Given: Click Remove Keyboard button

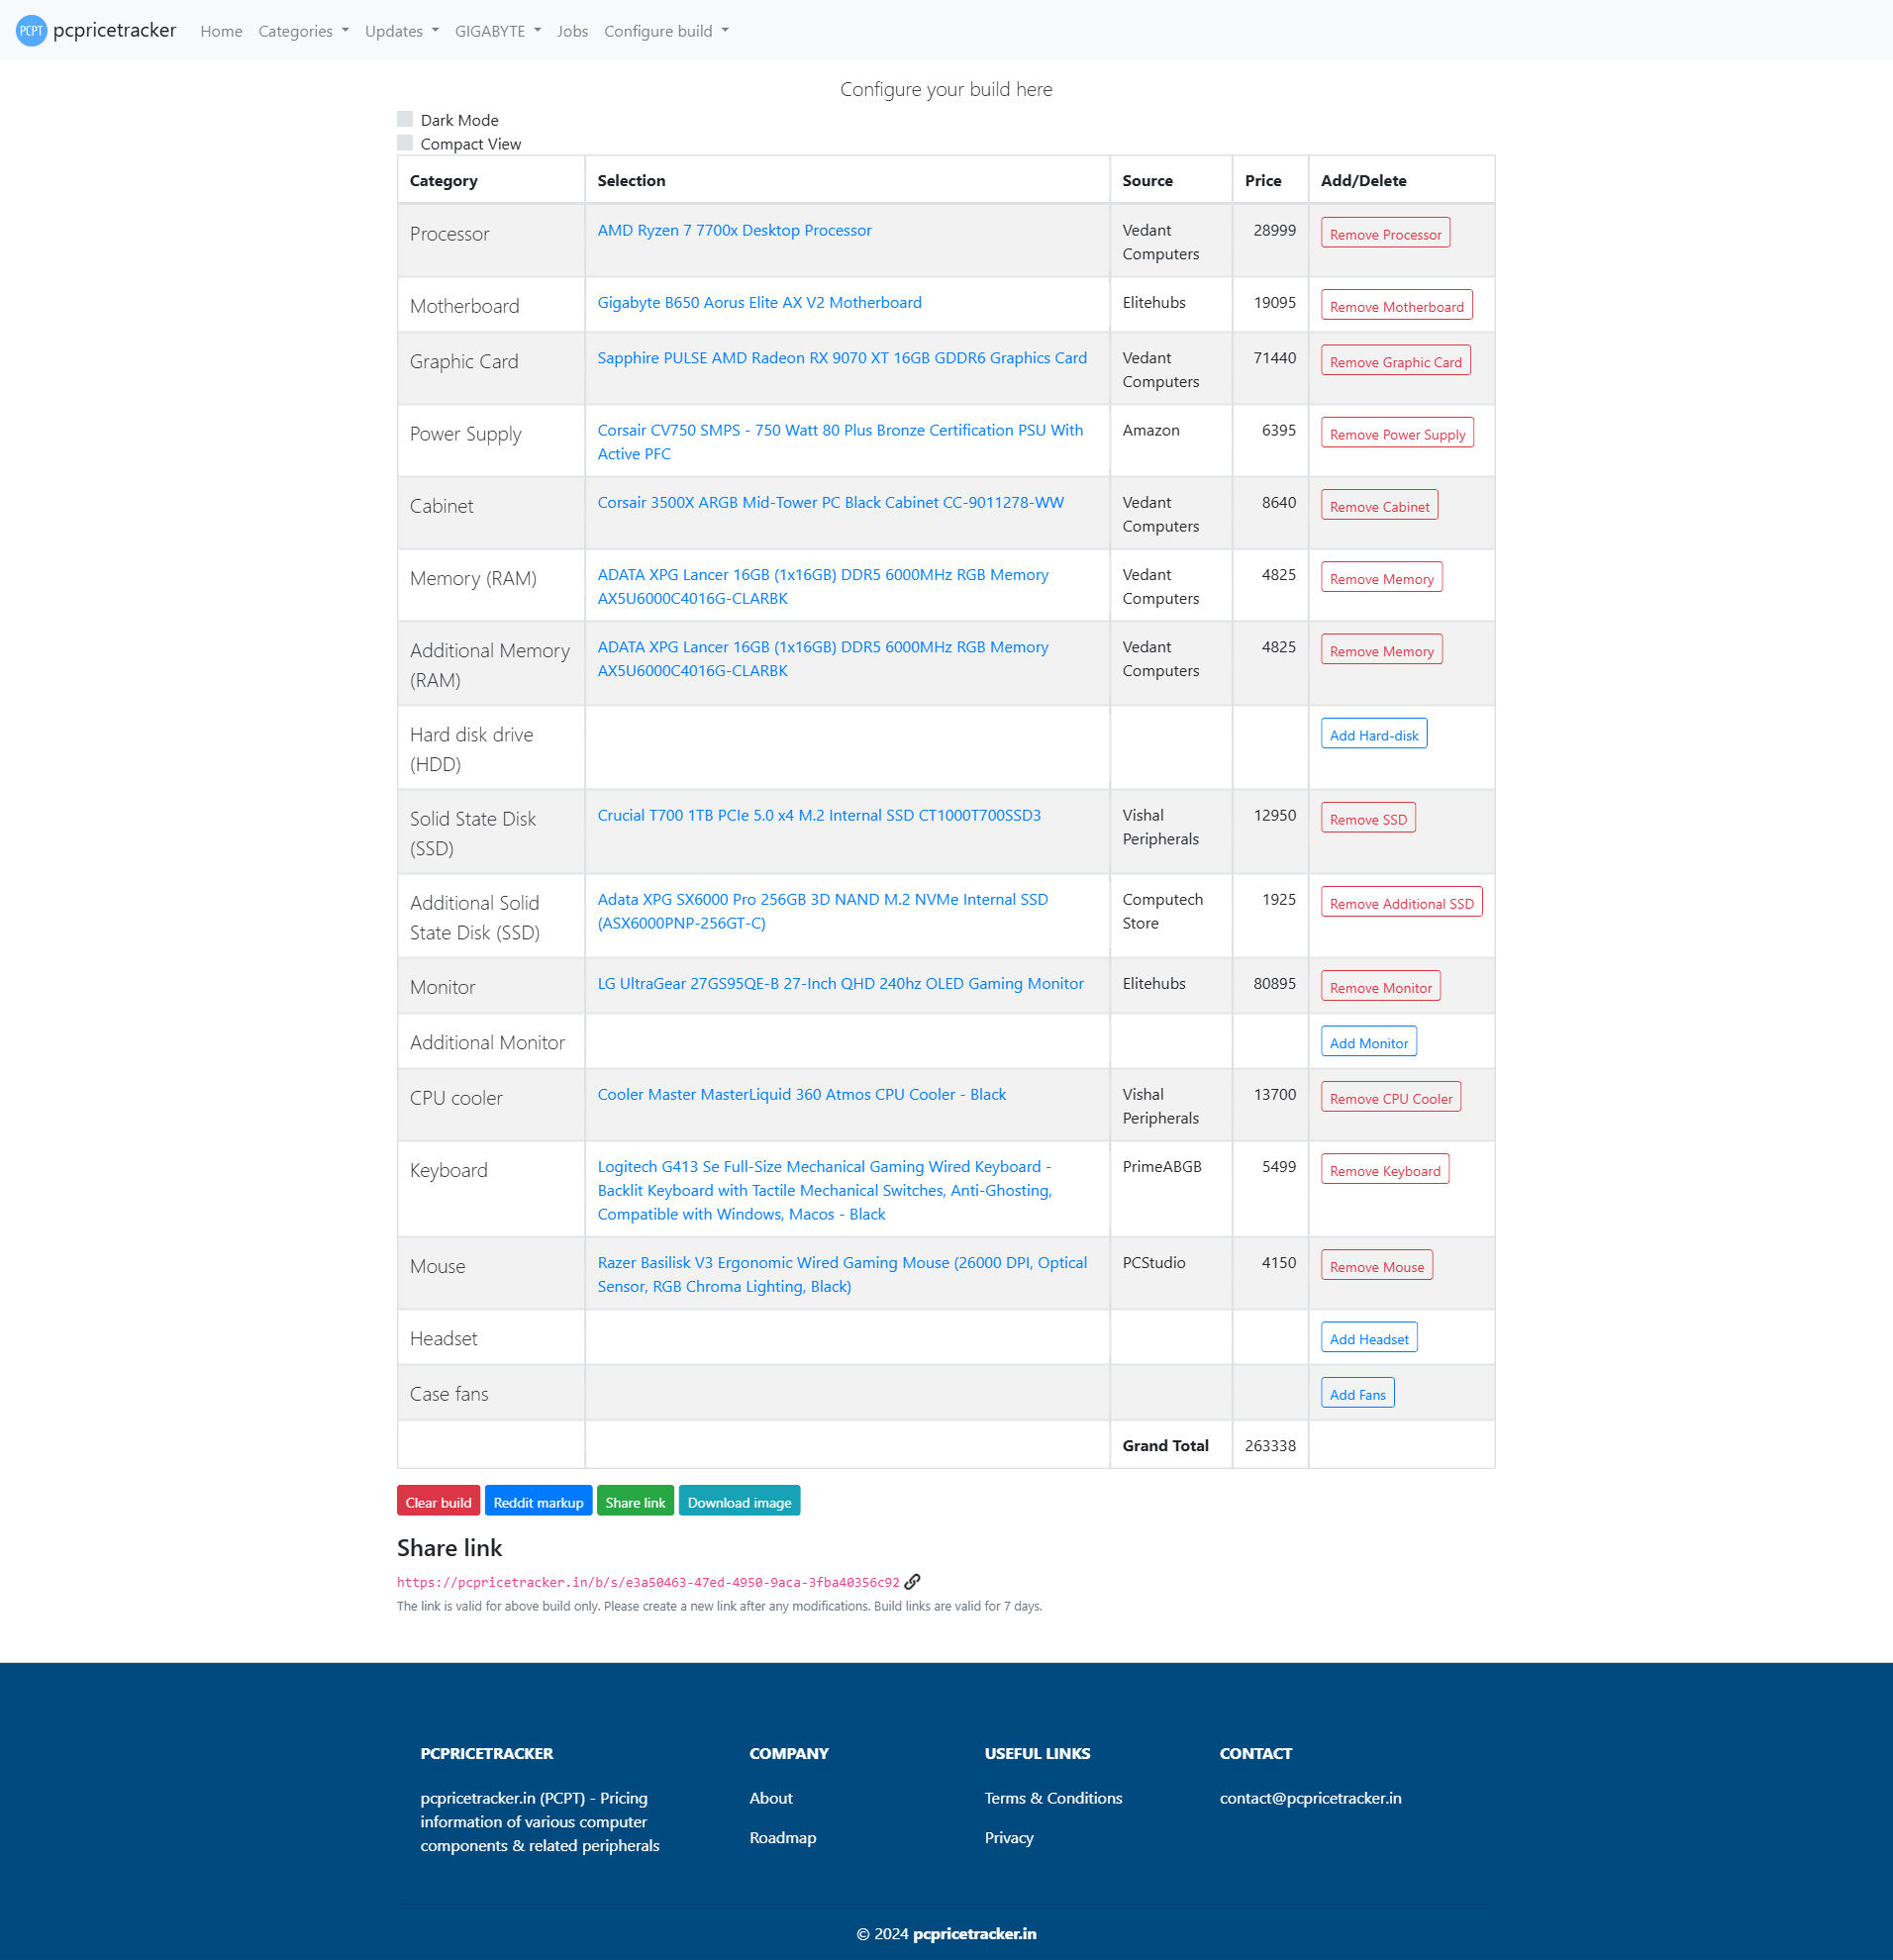Looking at the screenshot, I should [x=1384, y=1170].
